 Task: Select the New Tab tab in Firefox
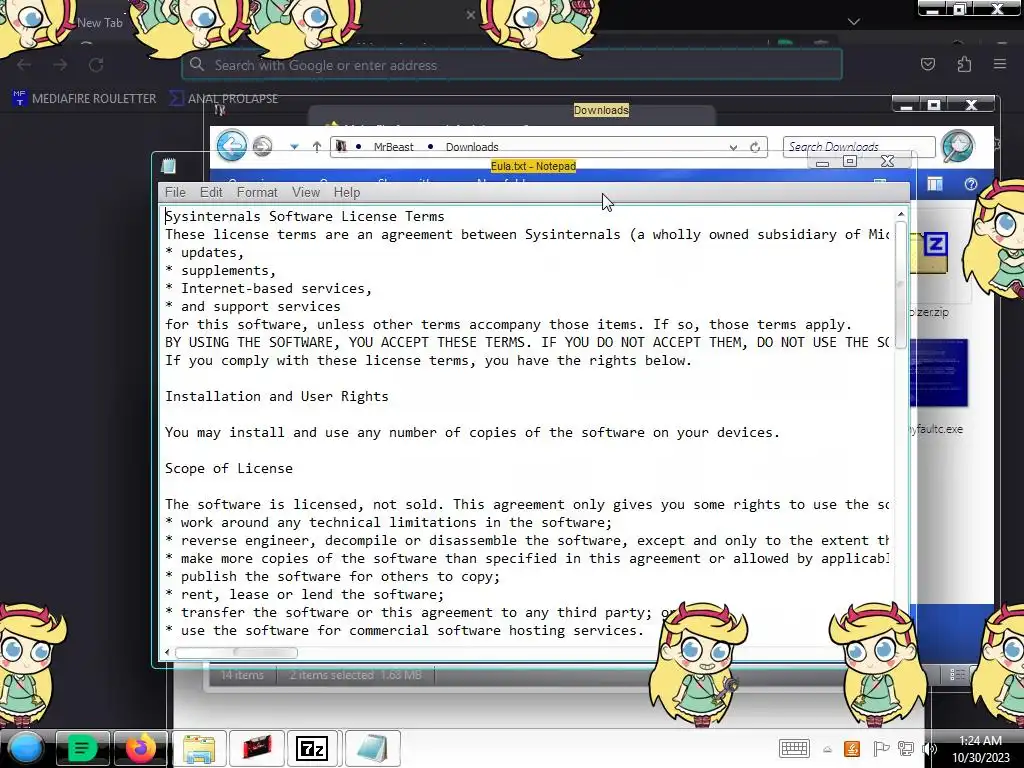(x=99, y=22)
